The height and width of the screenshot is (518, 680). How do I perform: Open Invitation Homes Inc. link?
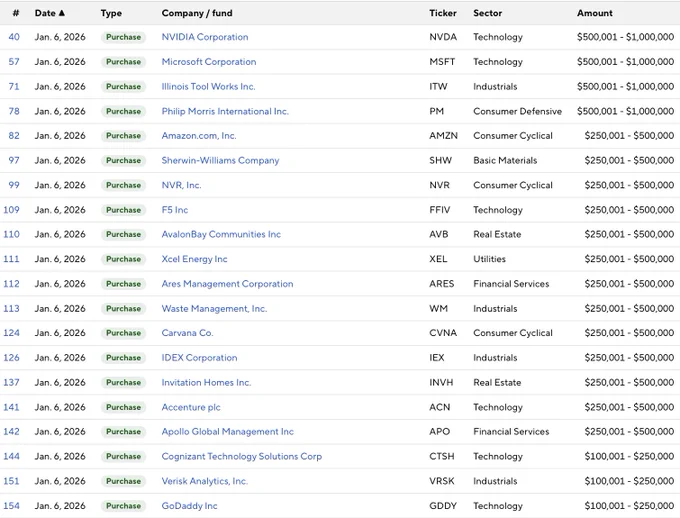206,382
